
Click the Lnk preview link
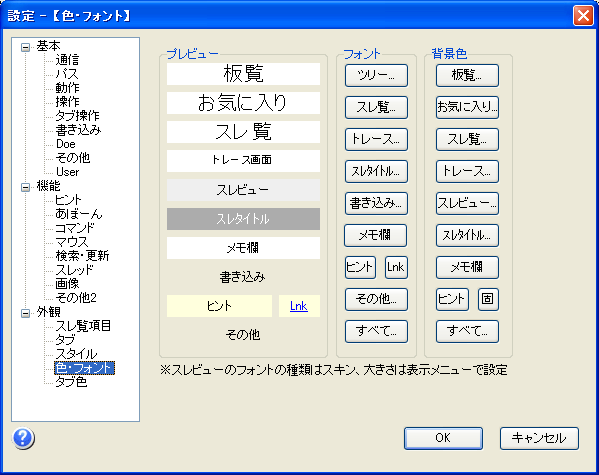[299, 306]
